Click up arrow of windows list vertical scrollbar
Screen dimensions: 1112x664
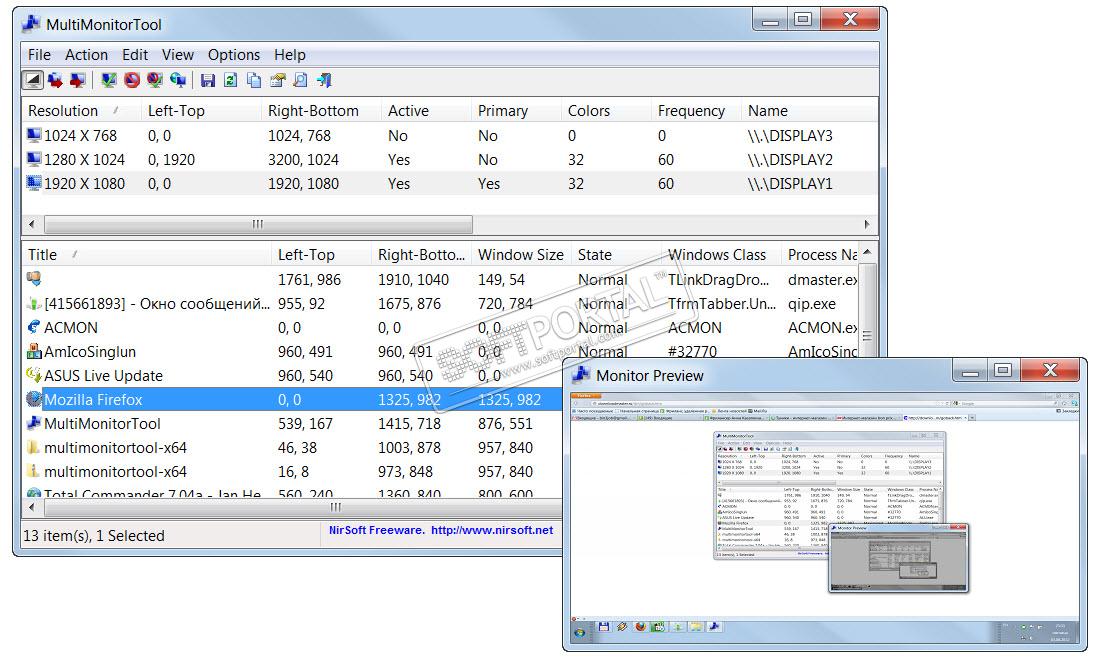[867, 253]
